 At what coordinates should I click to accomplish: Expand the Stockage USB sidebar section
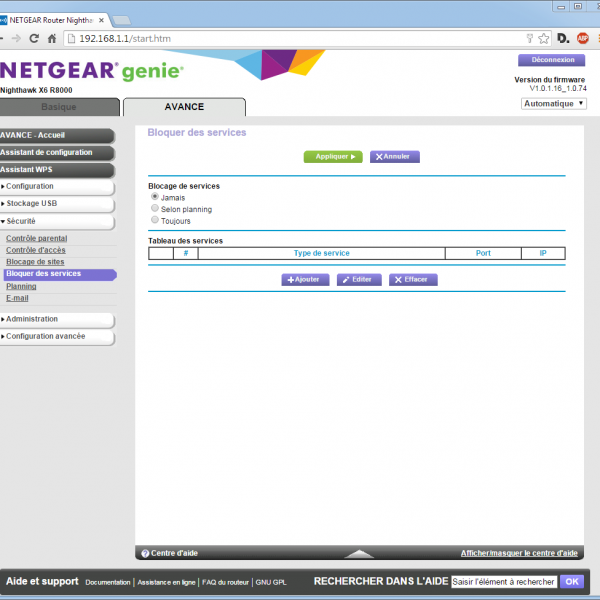click(x=57, y=203)
